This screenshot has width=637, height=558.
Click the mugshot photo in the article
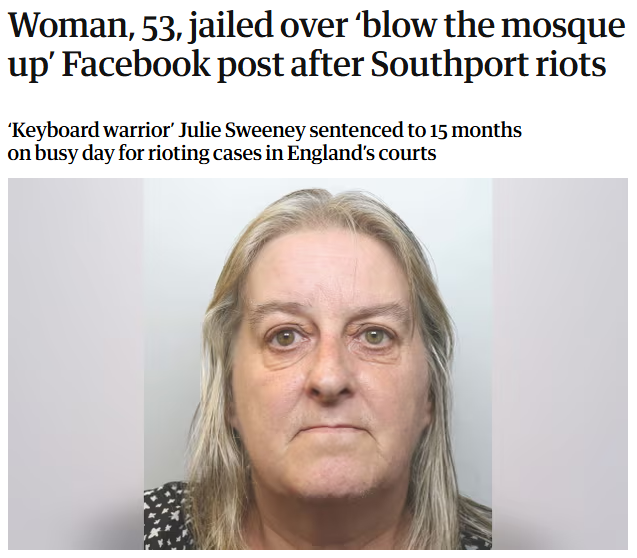click(318, 364)
